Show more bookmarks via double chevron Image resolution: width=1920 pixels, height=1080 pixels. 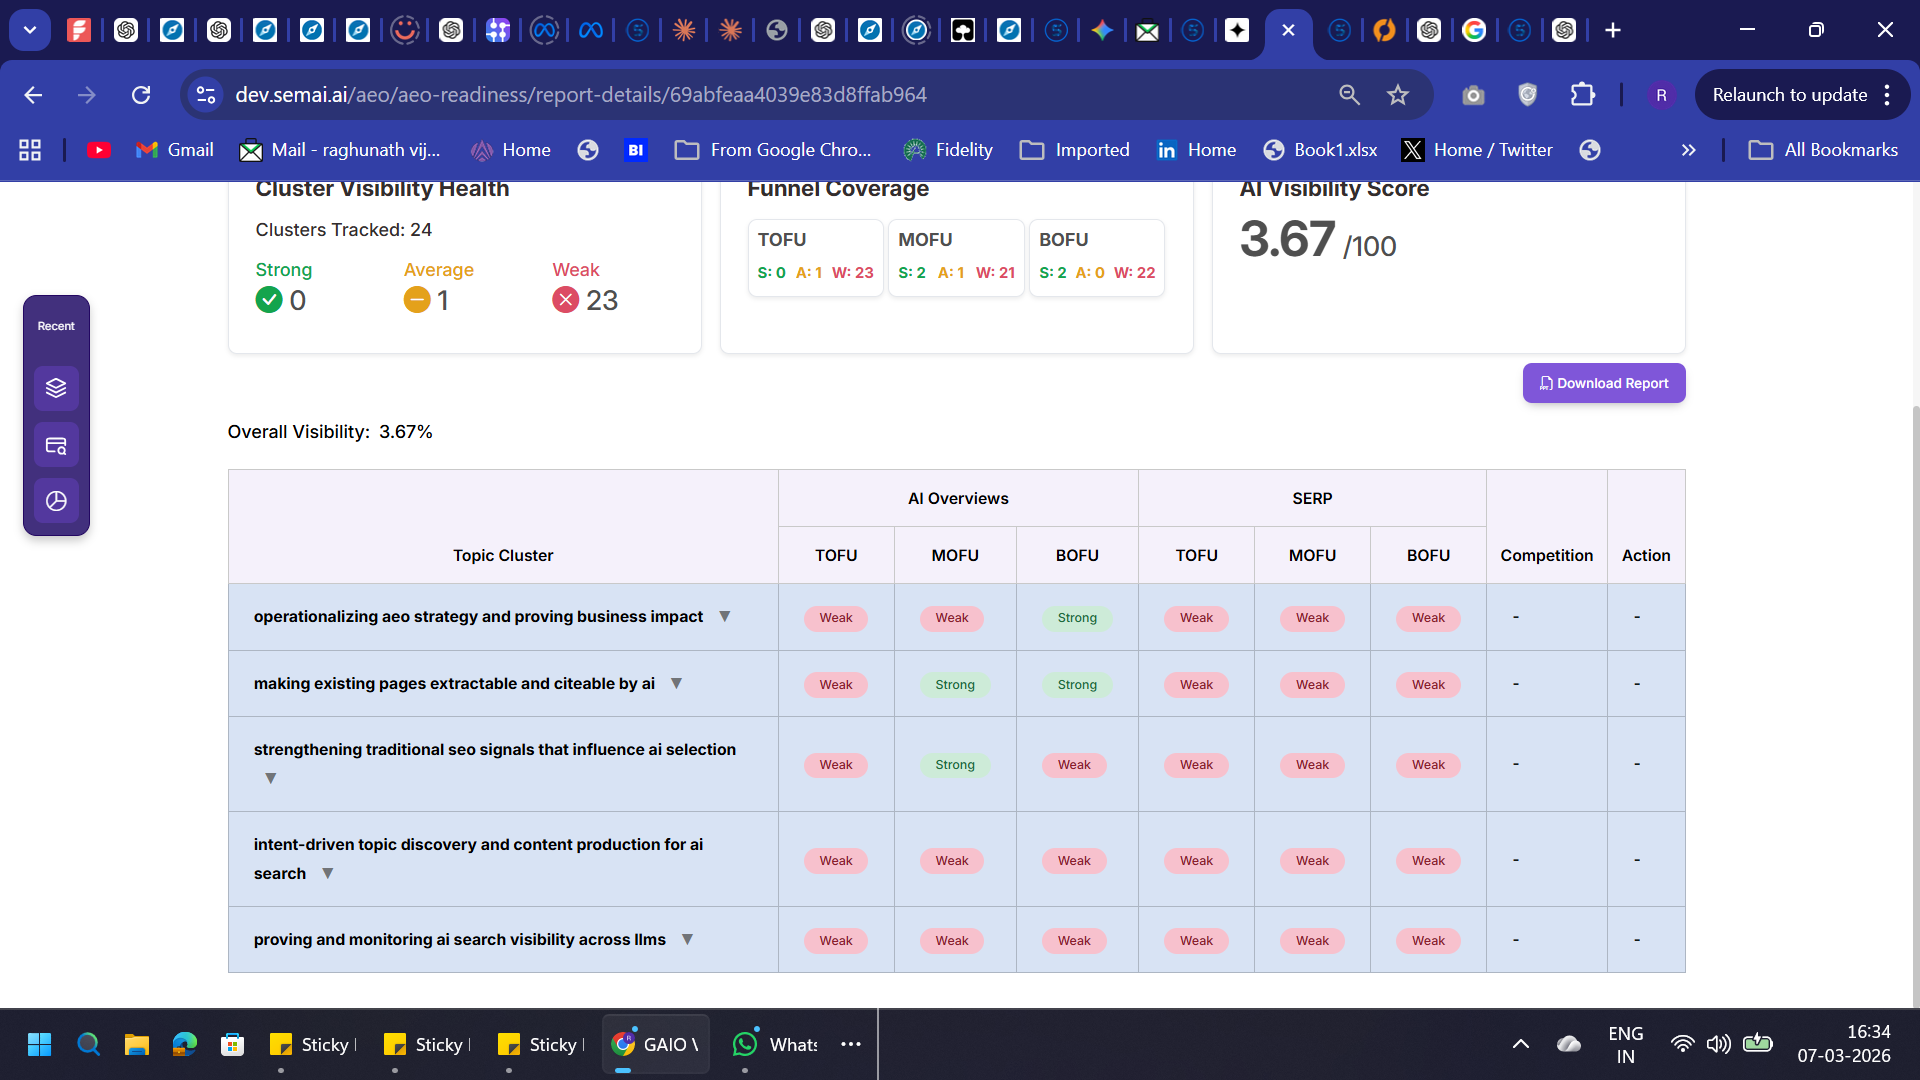1688,150
